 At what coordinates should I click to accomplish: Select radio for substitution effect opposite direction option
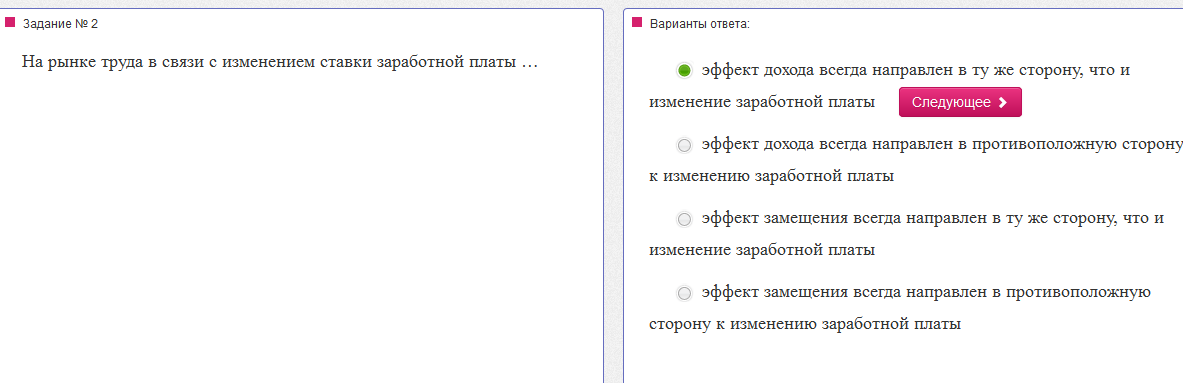pos(684,293)
